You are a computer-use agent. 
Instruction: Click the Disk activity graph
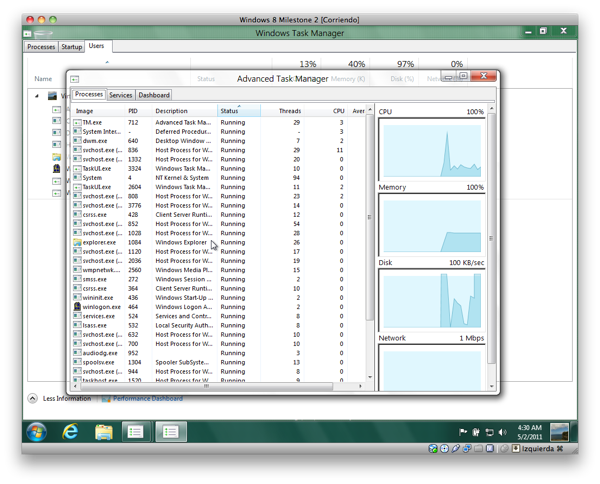[x=432, y=301]
